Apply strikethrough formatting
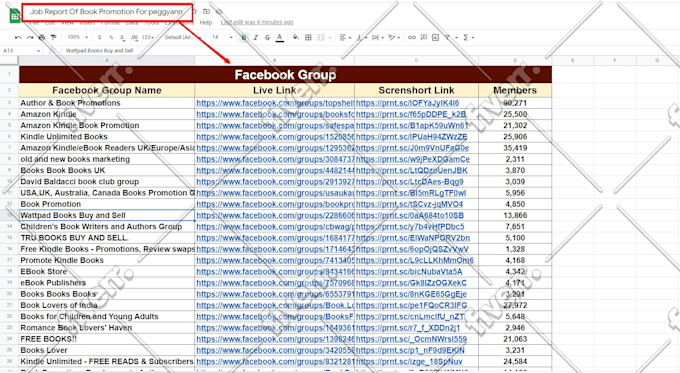Image resolution: width=680 pixels, height=373 pixels. click(268, 38)
